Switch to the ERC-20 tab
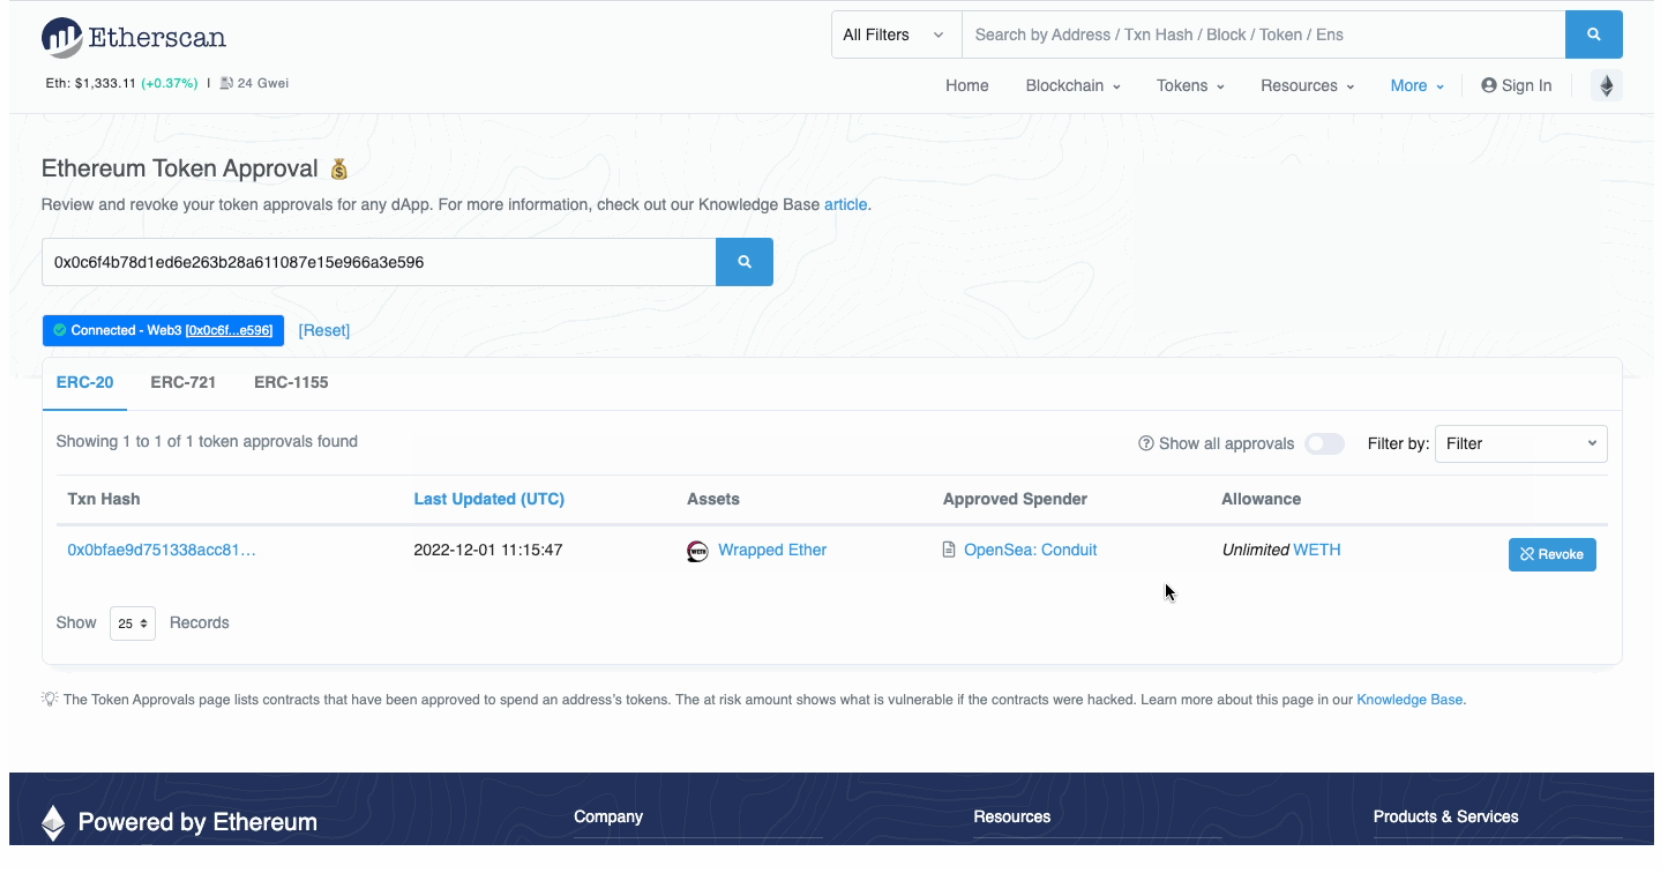Image resolution: width=1662 pixels, height=870 pixels. pos(85,383)
